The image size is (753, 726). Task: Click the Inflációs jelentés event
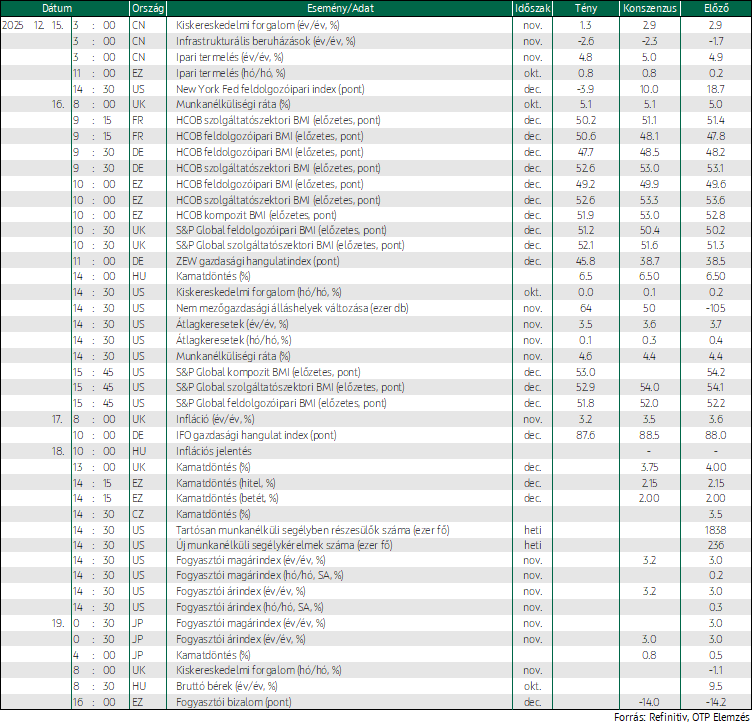214,451
